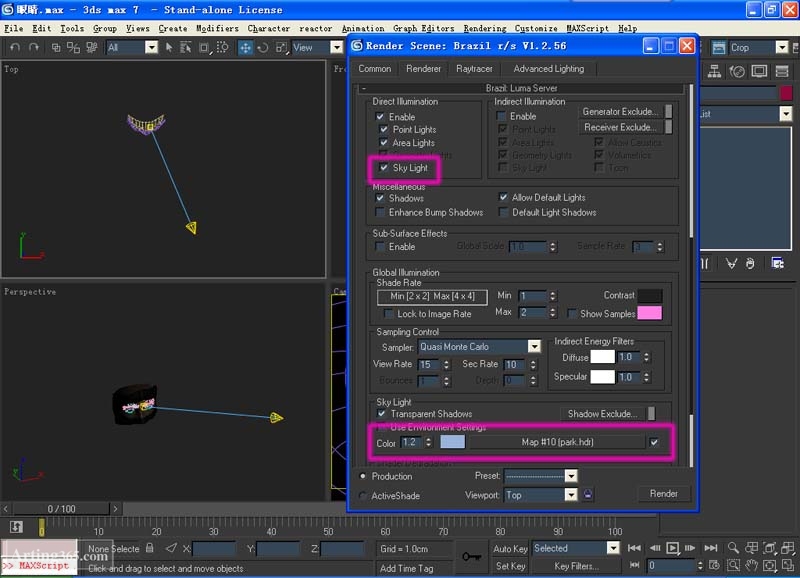Viewport: 800px width, 578px height.
Task: Click Go to Start playback button
Action: [634, 548]
